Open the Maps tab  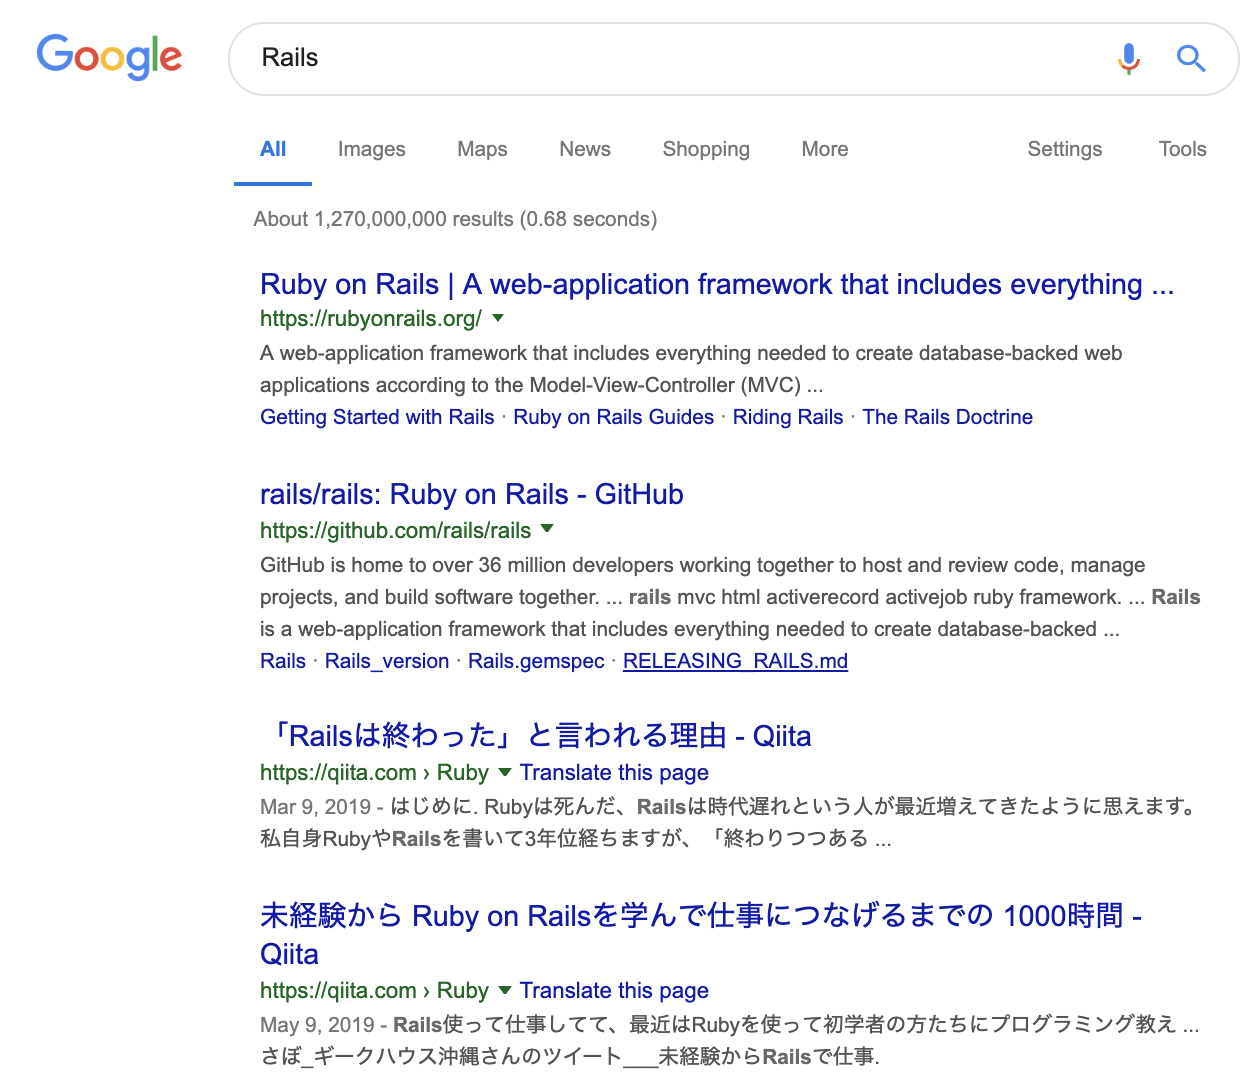(x=482, y=149)
